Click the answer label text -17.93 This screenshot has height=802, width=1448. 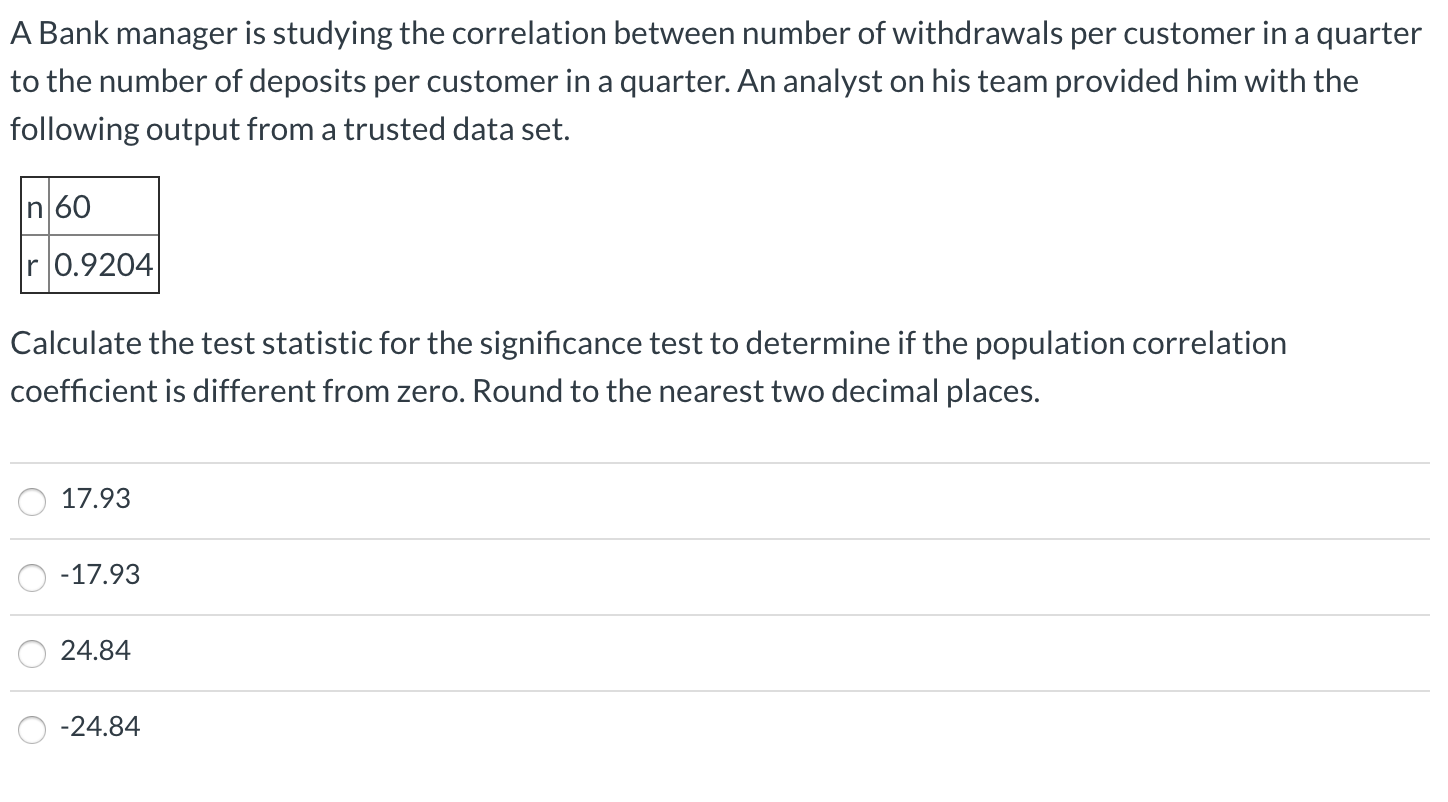point(100,575)
